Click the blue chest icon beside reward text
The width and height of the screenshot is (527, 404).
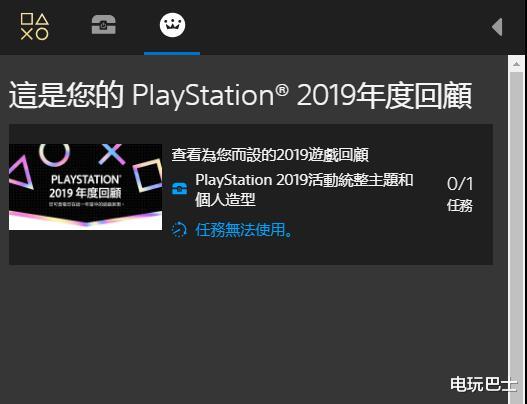click(179, 189)
